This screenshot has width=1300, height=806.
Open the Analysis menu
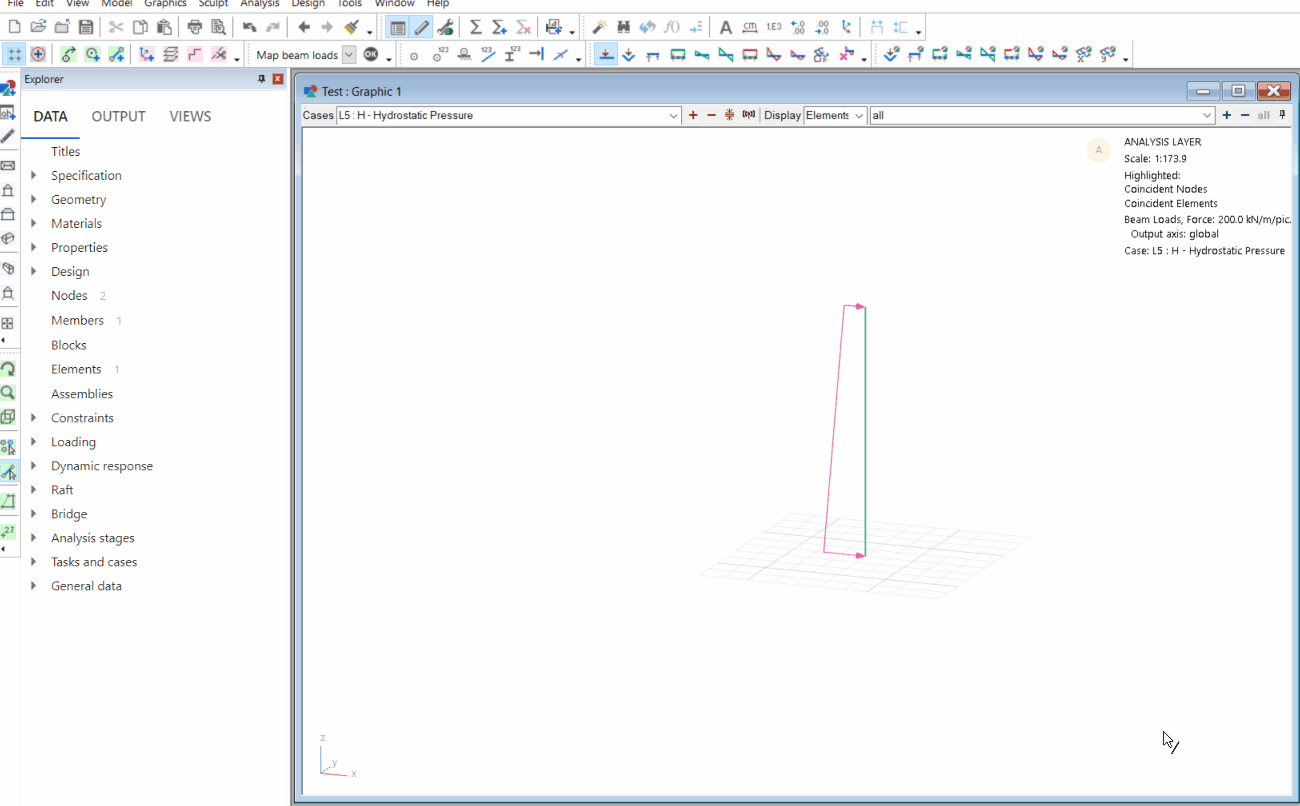coord(259,4)
